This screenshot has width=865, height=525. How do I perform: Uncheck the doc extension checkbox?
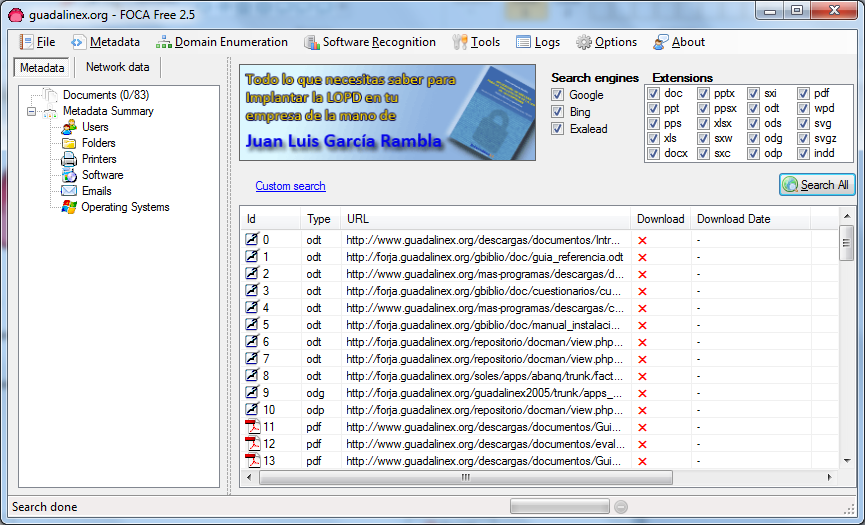point(654,93)
